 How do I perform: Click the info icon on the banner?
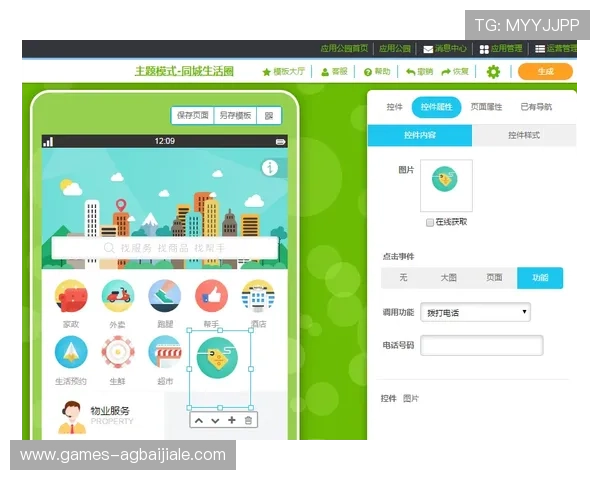pyautogui.click(x=270, y=167)
